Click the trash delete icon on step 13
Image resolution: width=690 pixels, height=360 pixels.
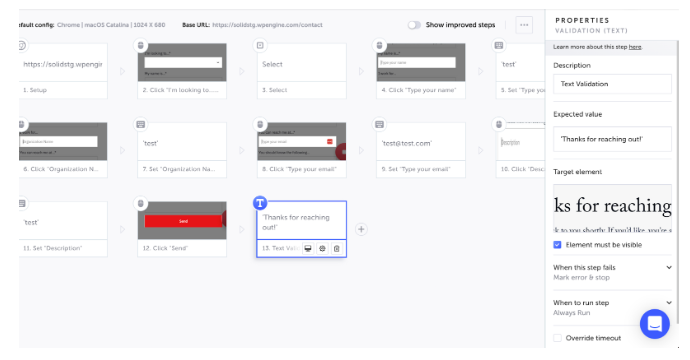point(337,249)
